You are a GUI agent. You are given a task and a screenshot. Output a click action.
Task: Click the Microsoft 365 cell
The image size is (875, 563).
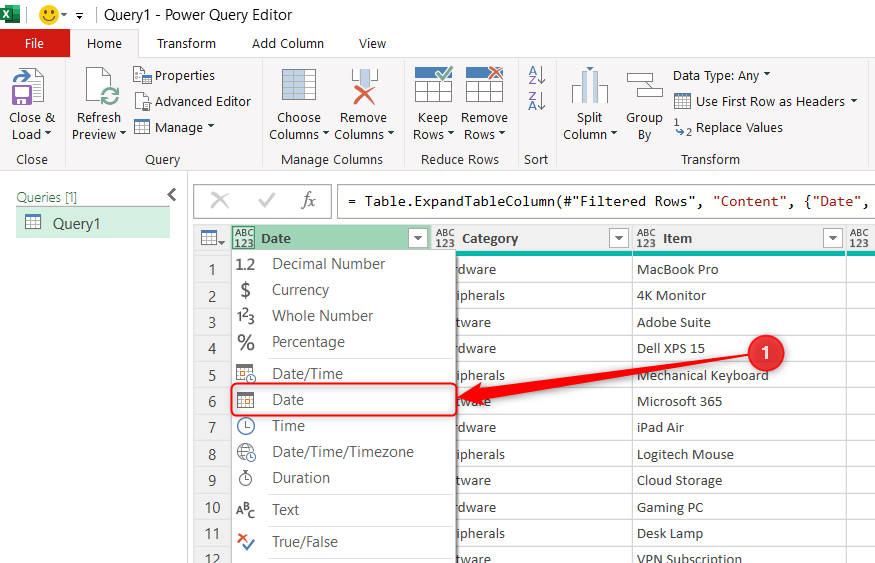tap(739, 402)
